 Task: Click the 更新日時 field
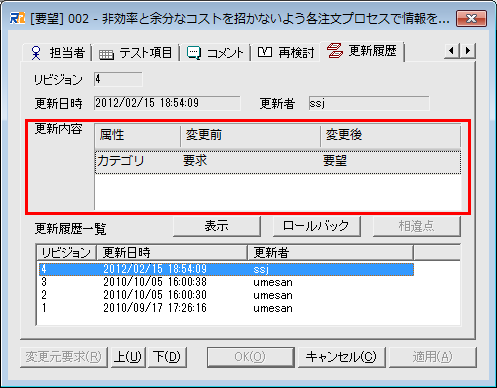coord(167,103)
